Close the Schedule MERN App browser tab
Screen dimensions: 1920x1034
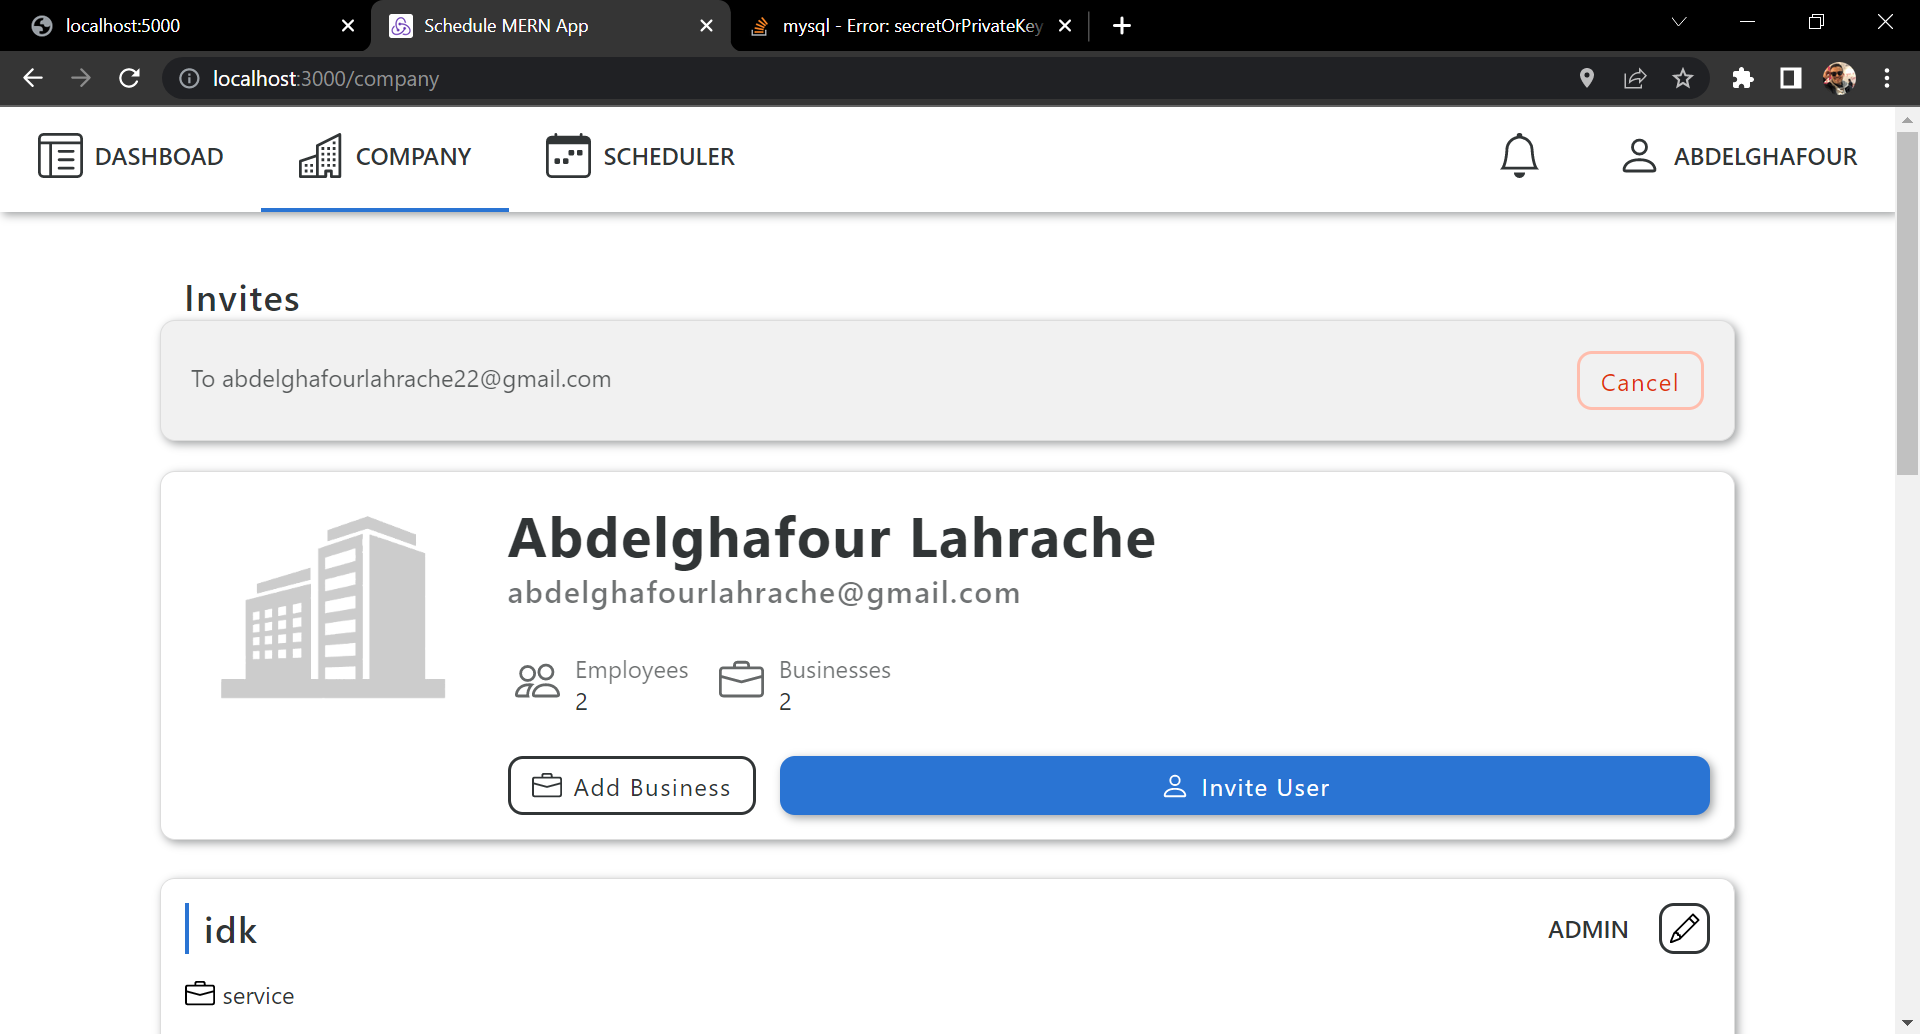[x=706, y=26]
